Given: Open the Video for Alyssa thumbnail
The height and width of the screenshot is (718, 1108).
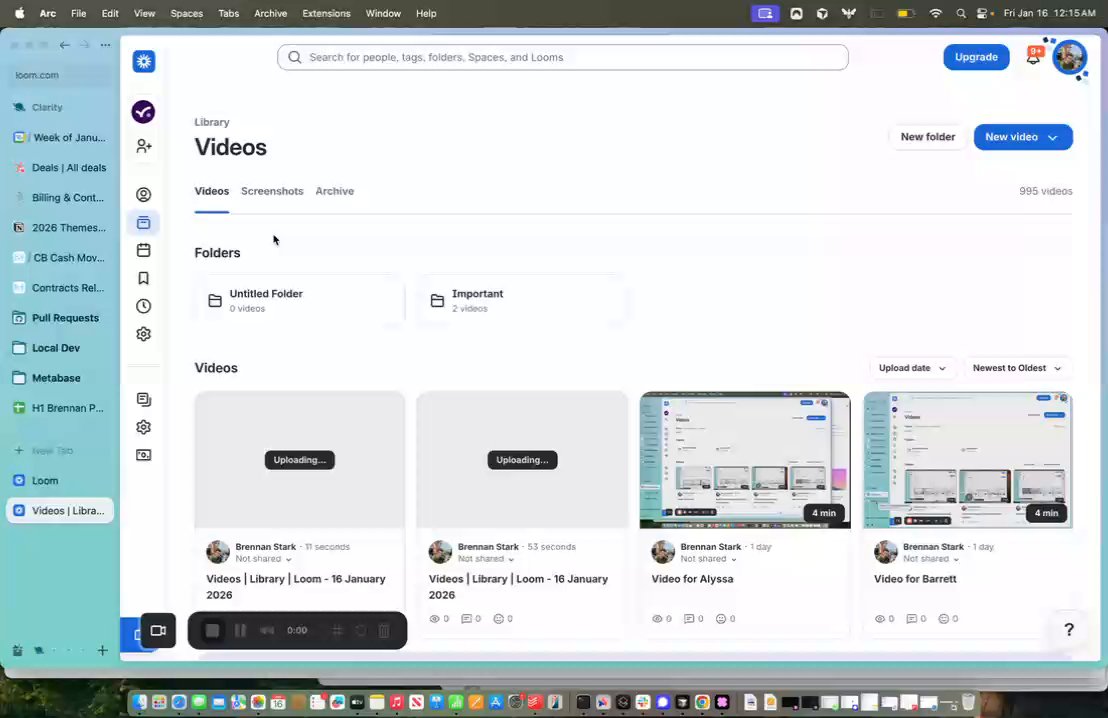Looking at the screenshot, I should coord(745,460).
